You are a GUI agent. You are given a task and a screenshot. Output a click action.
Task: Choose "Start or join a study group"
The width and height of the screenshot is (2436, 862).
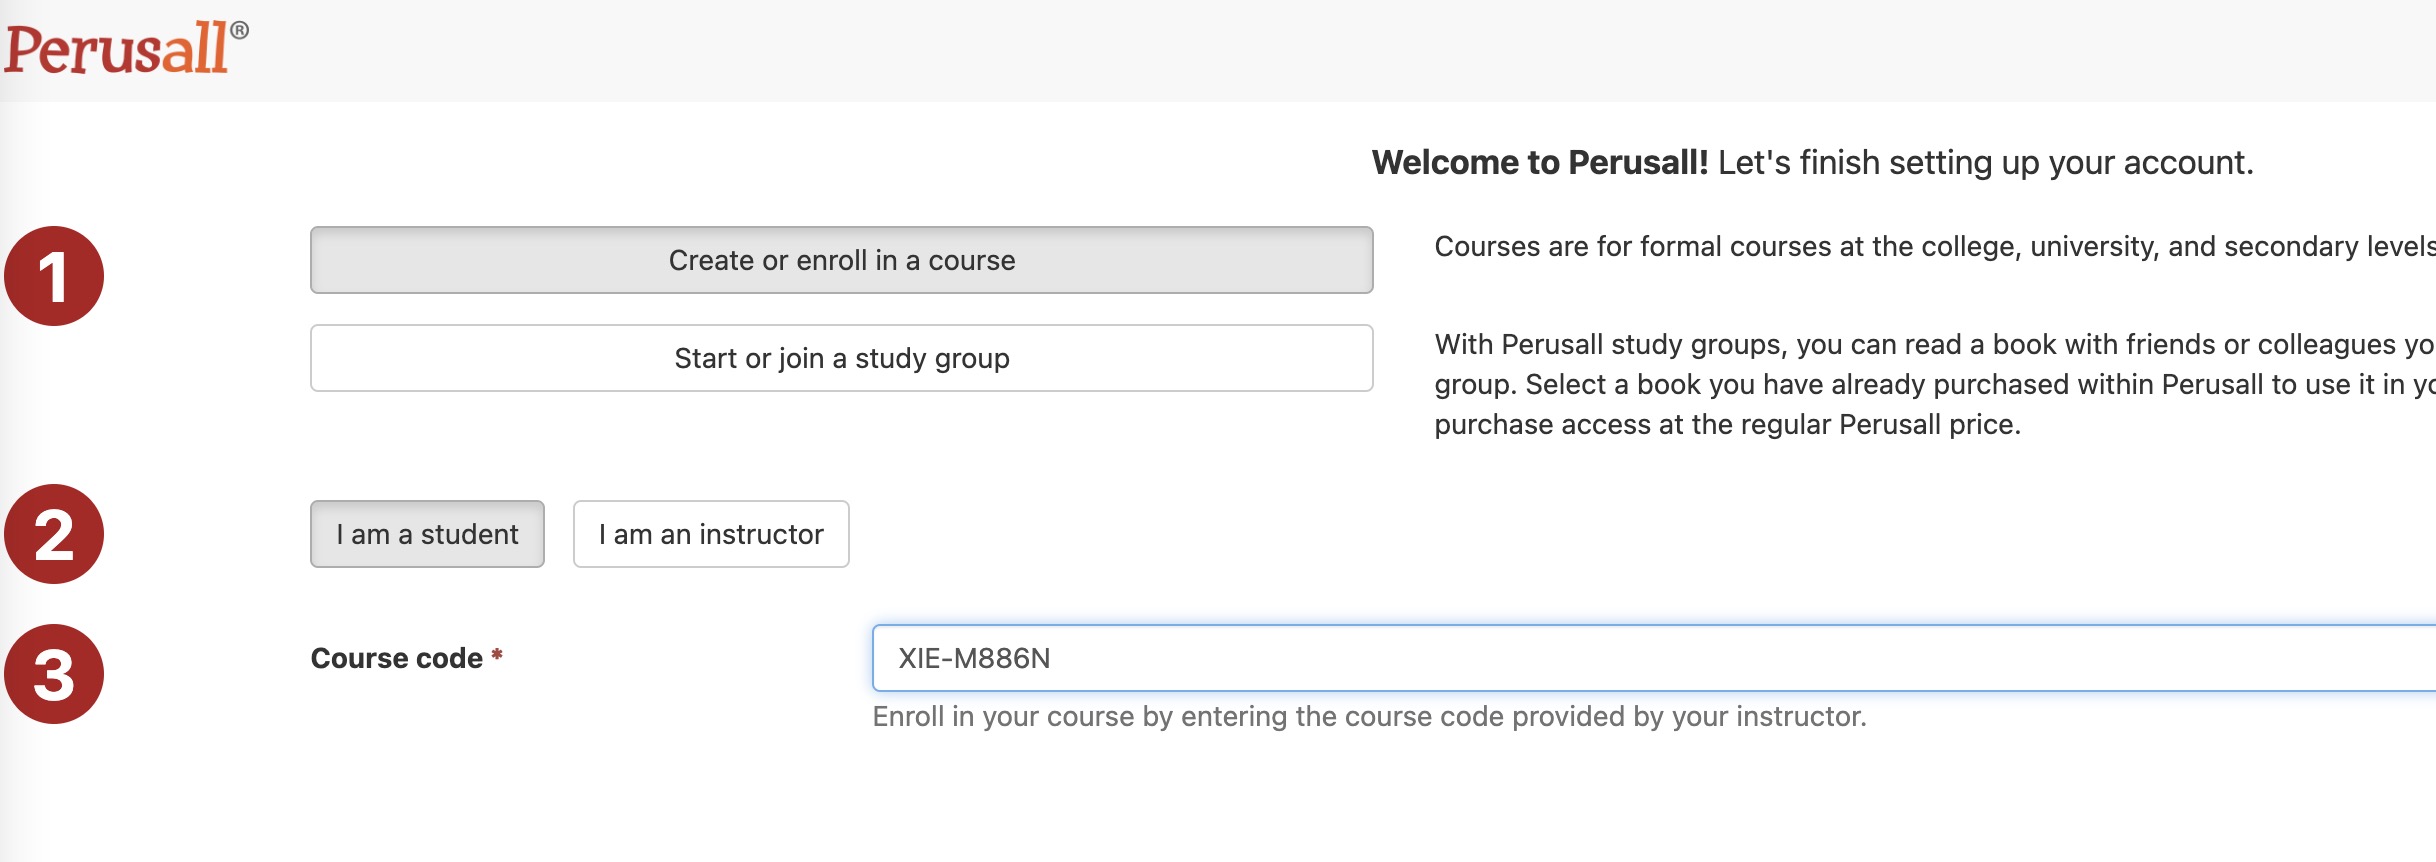click(841, 358)
